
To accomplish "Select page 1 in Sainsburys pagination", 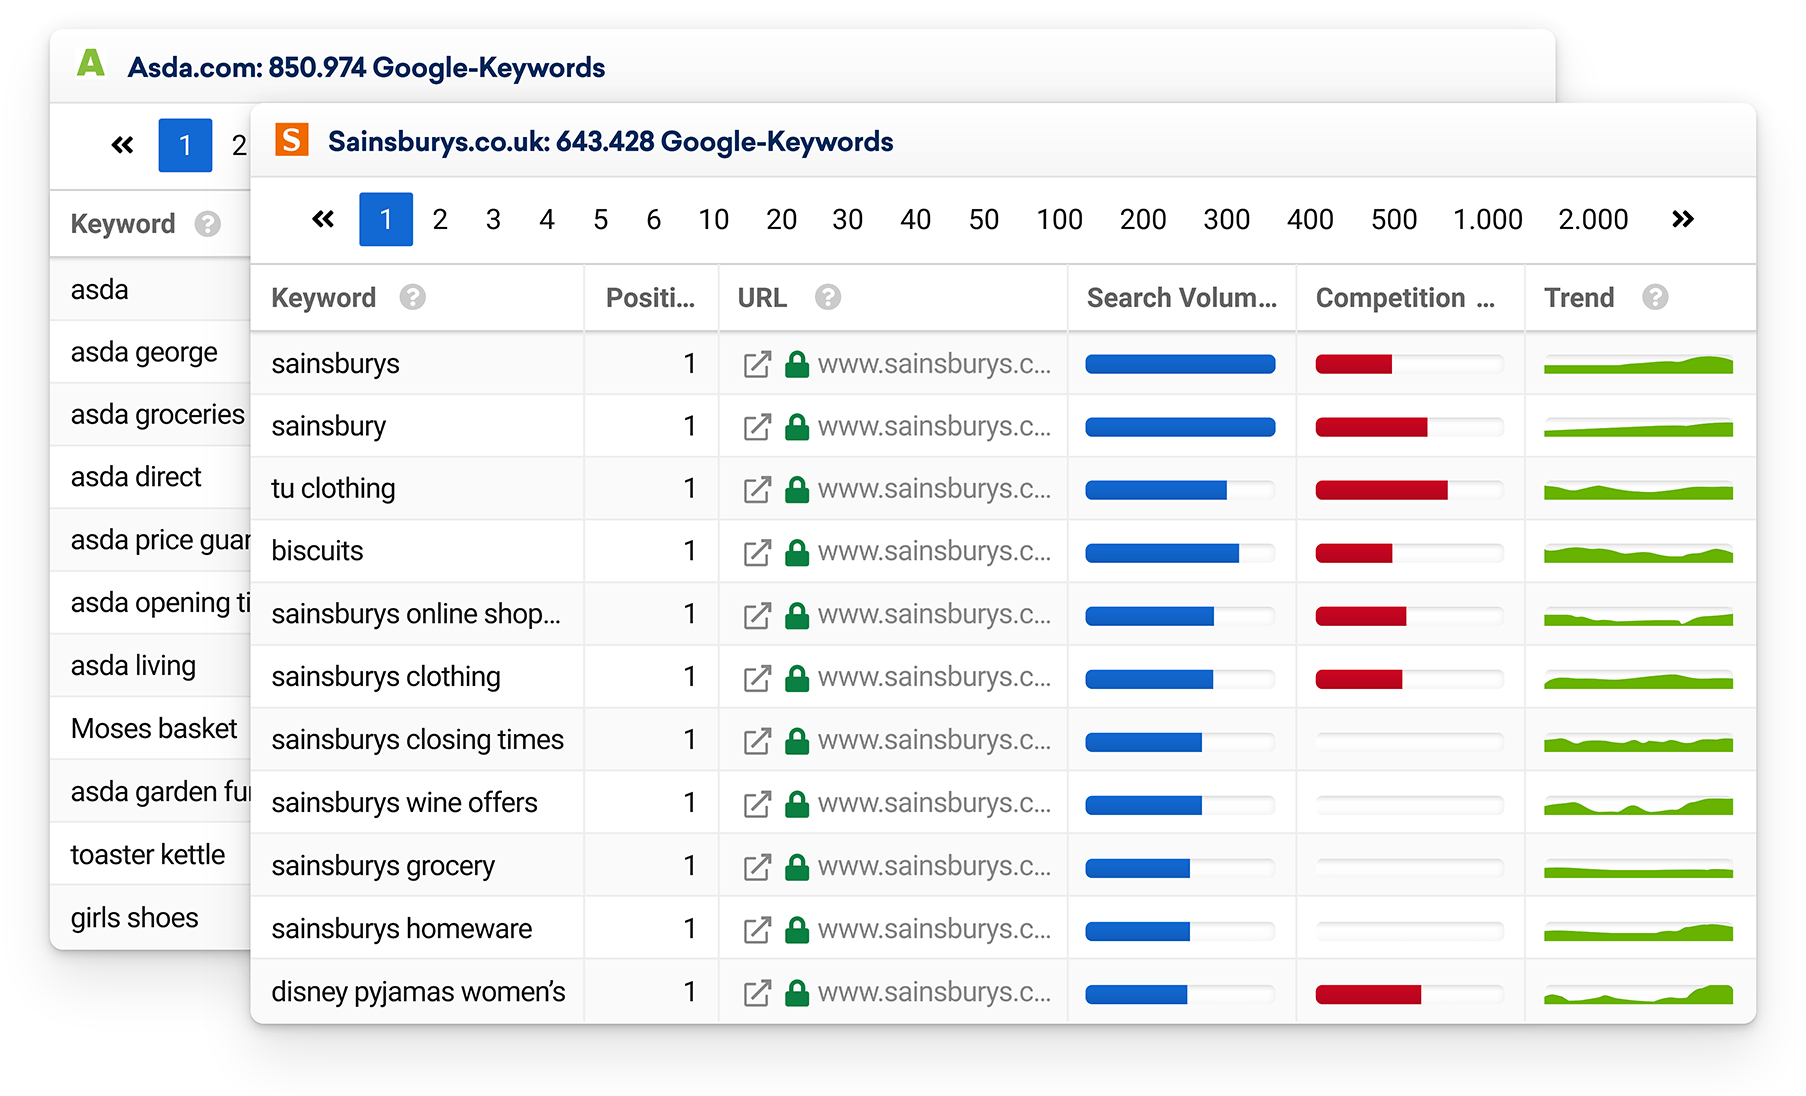I will (386, 219).
